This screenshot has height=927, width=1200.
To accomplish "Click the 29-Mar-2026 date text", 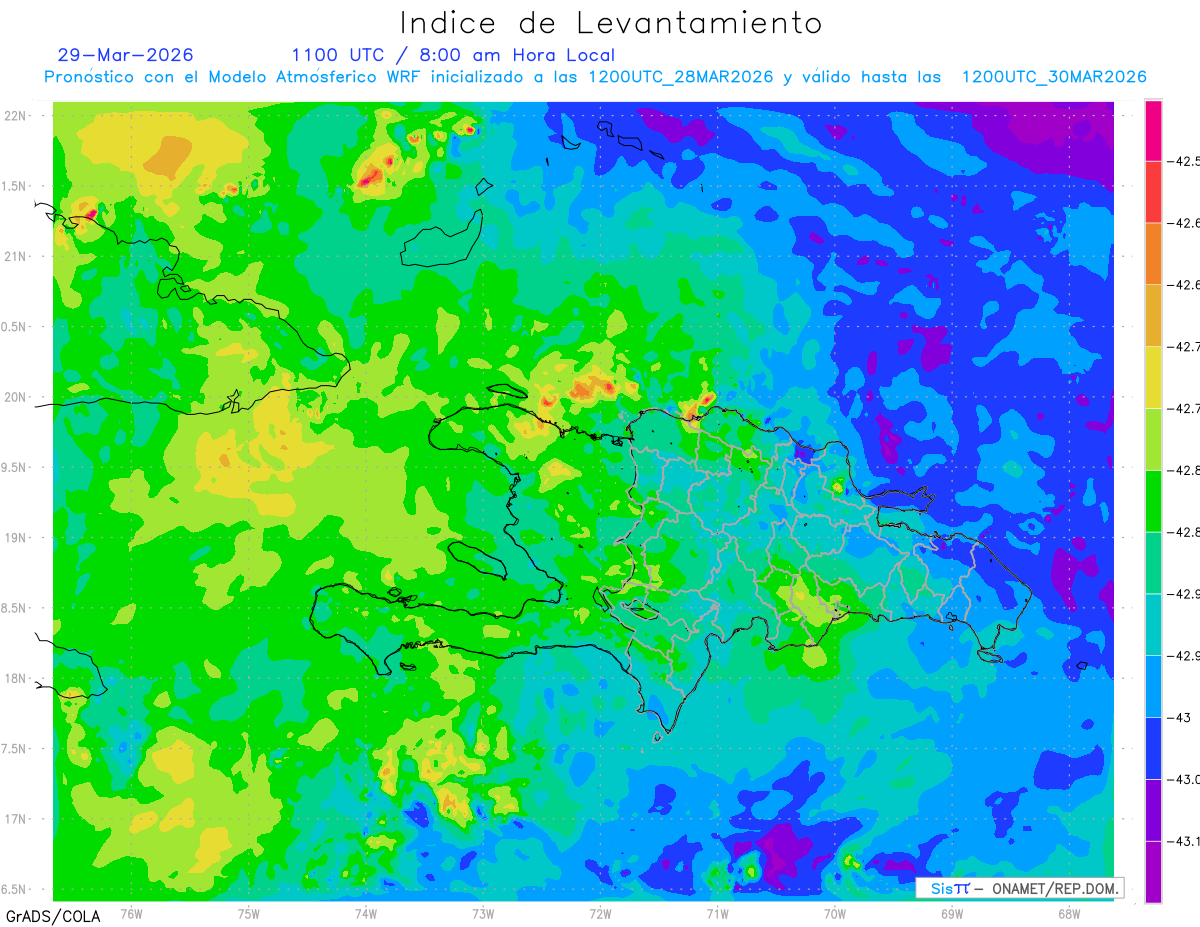I will pyautogui.click(x=126, y=55).
